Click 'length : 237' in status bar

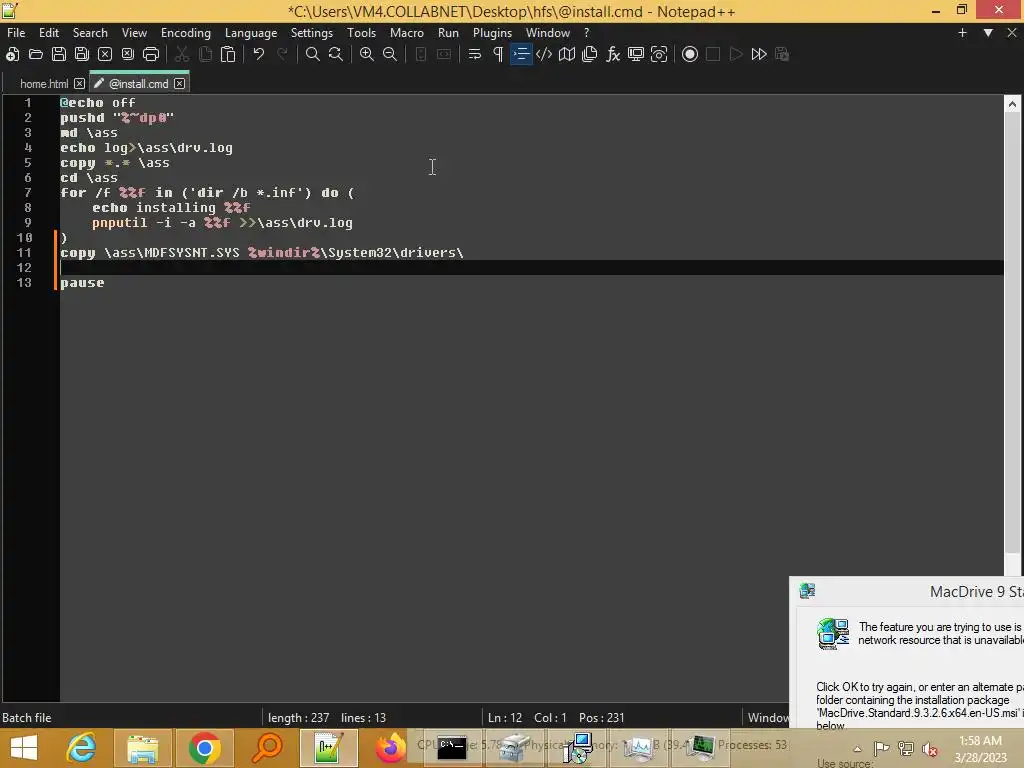[x=298, y=718]
